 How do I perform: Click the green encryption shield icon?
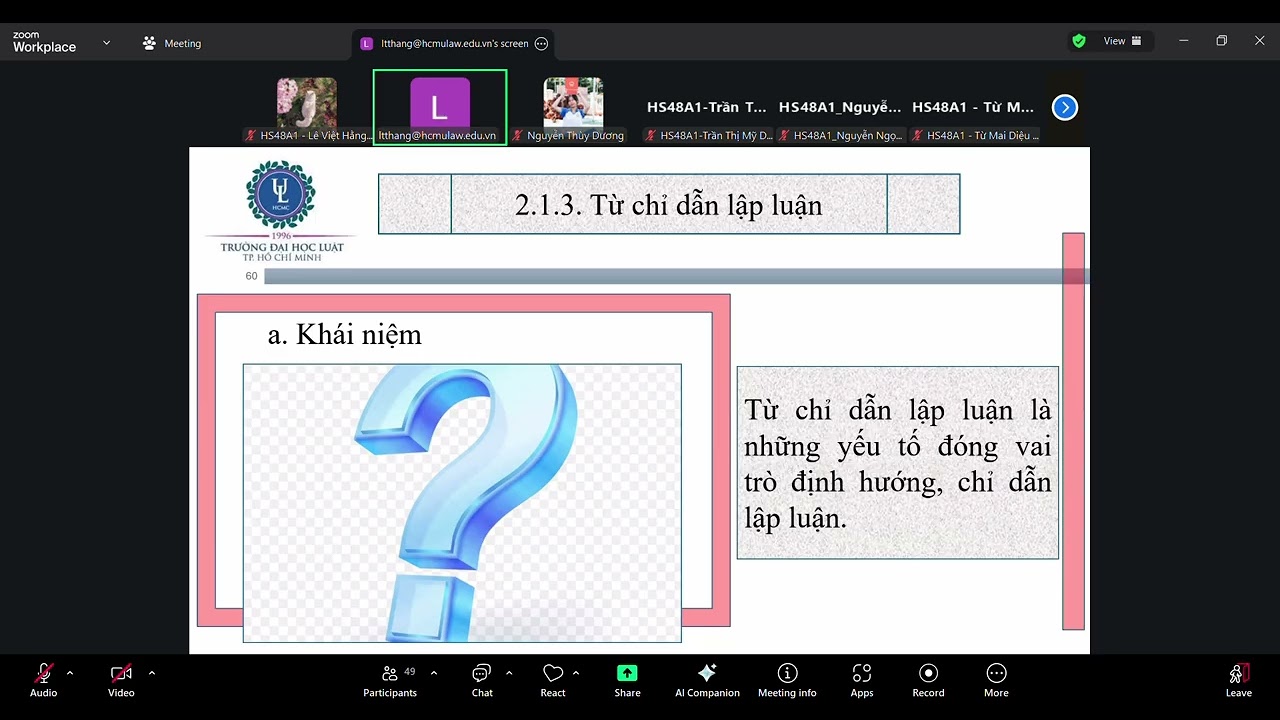pyautogui.click(x=1079, y=41)
